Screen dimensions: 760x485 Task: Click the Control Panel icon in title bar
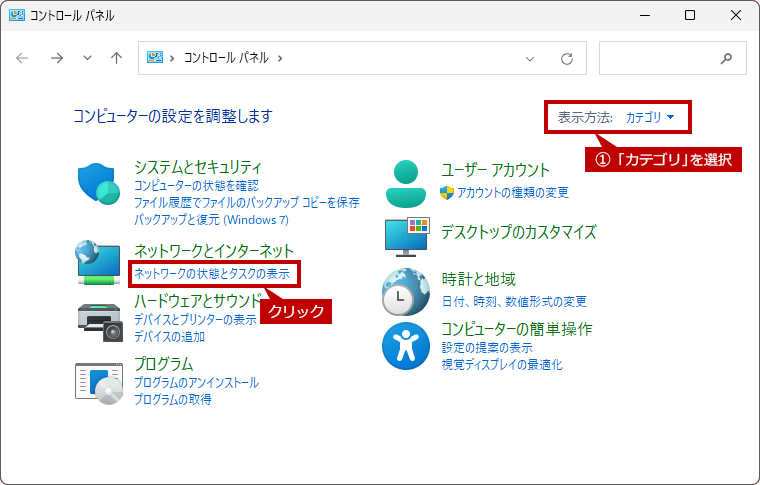pos(17,15)
